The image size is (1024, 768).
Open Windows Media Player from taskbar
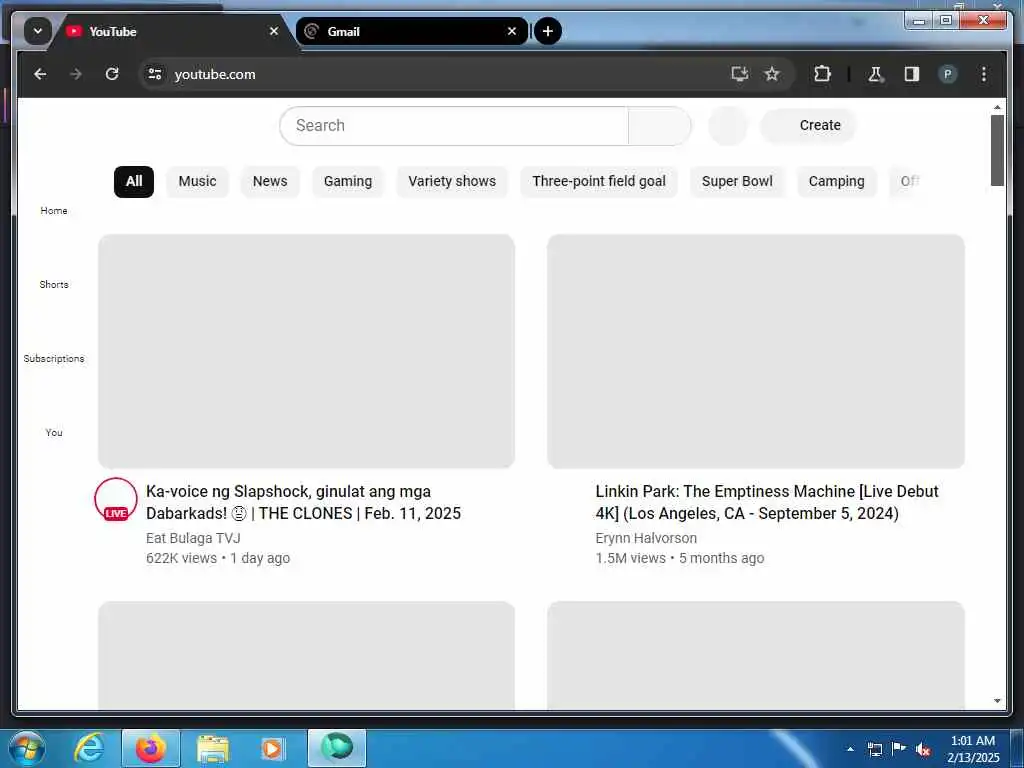tap(272, 748)
